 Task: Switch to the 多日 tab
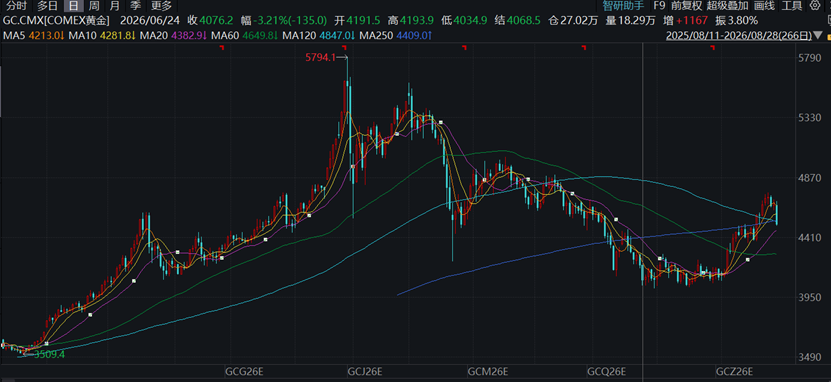47,6
